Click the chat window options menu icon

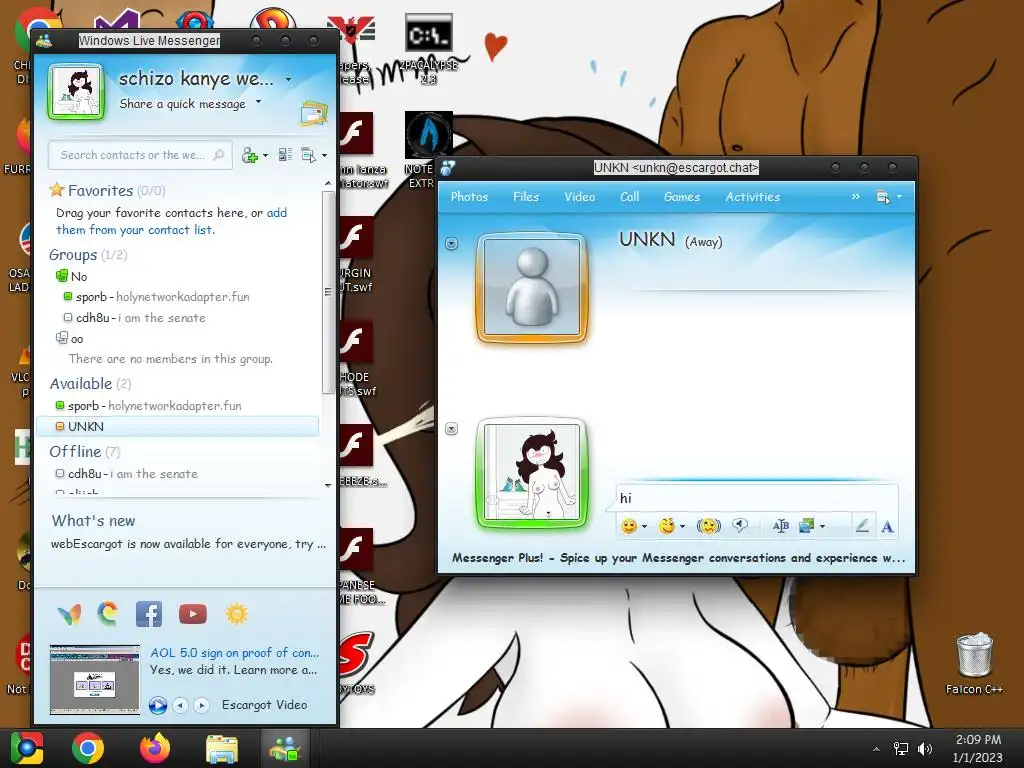(883, 197)
